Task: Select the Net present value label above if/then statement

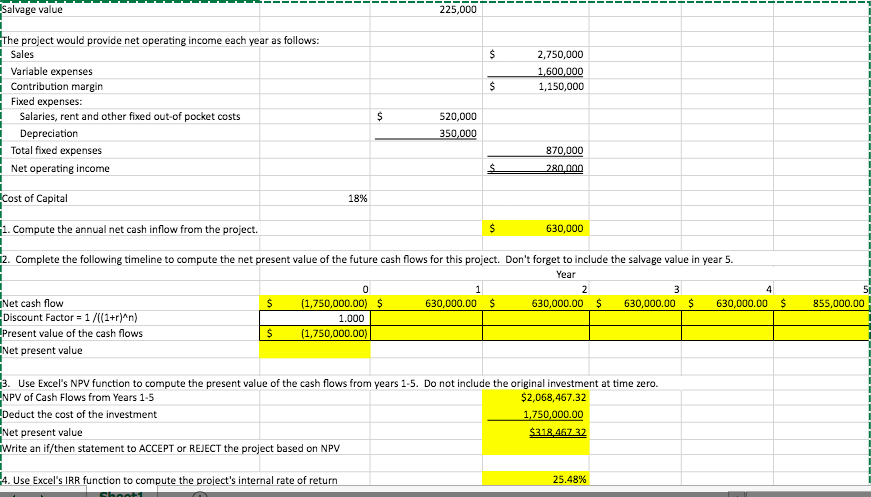Action: click(x=42, y=433)
